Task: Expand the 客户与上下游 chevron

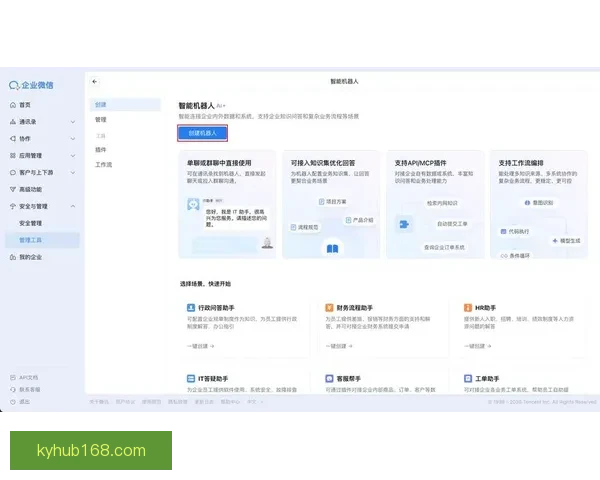Action: point(73,173)
